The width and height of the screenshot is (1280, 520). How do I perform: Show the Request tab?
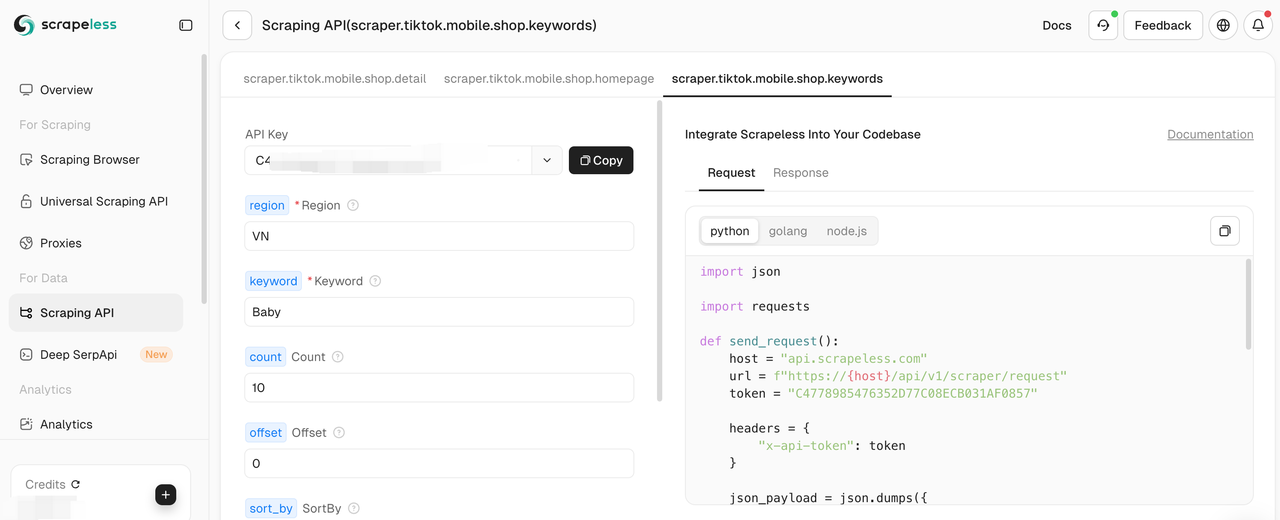(x=731, y=173)
